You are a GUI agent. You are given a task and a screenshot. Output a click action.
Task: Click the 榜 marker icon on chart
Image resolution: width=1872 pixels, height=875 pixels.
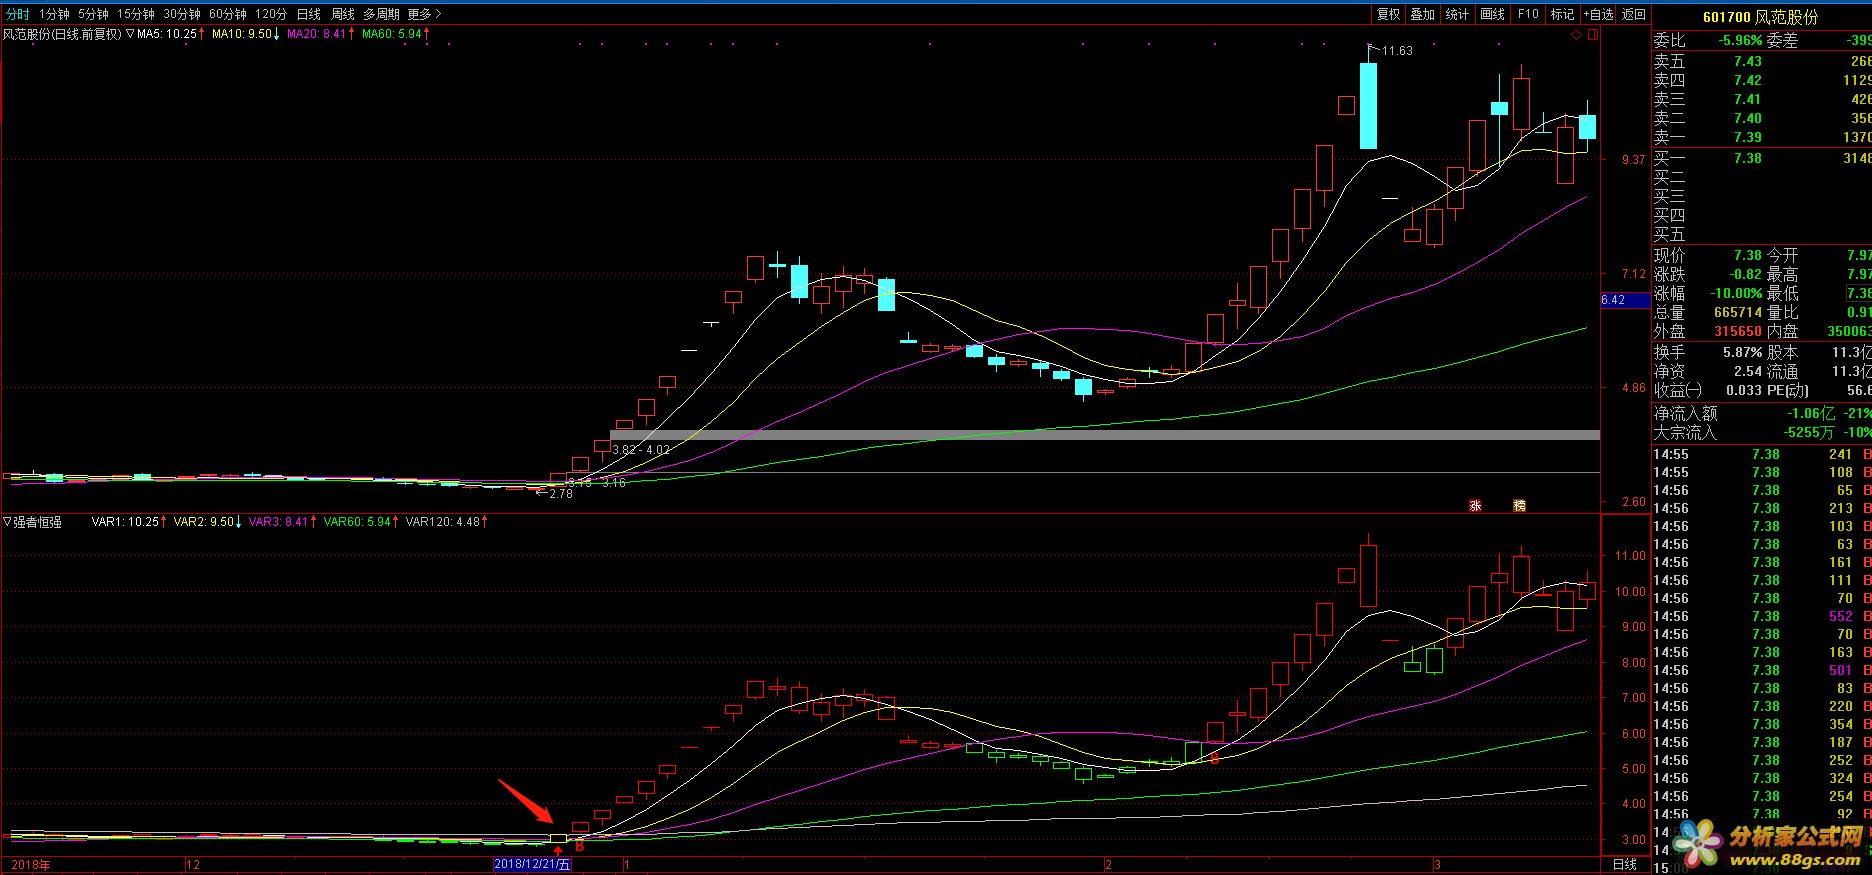(1520, 505)
